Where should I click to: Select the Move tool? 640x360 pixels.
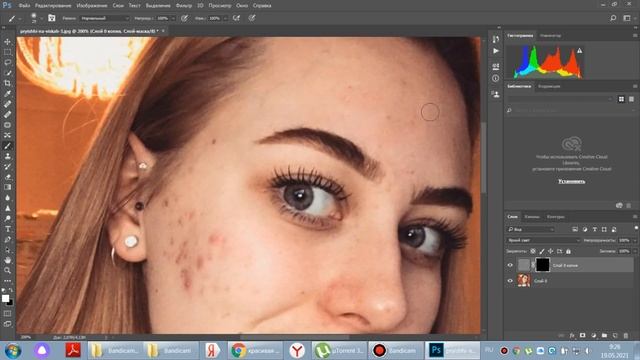[x=7, y=42]
